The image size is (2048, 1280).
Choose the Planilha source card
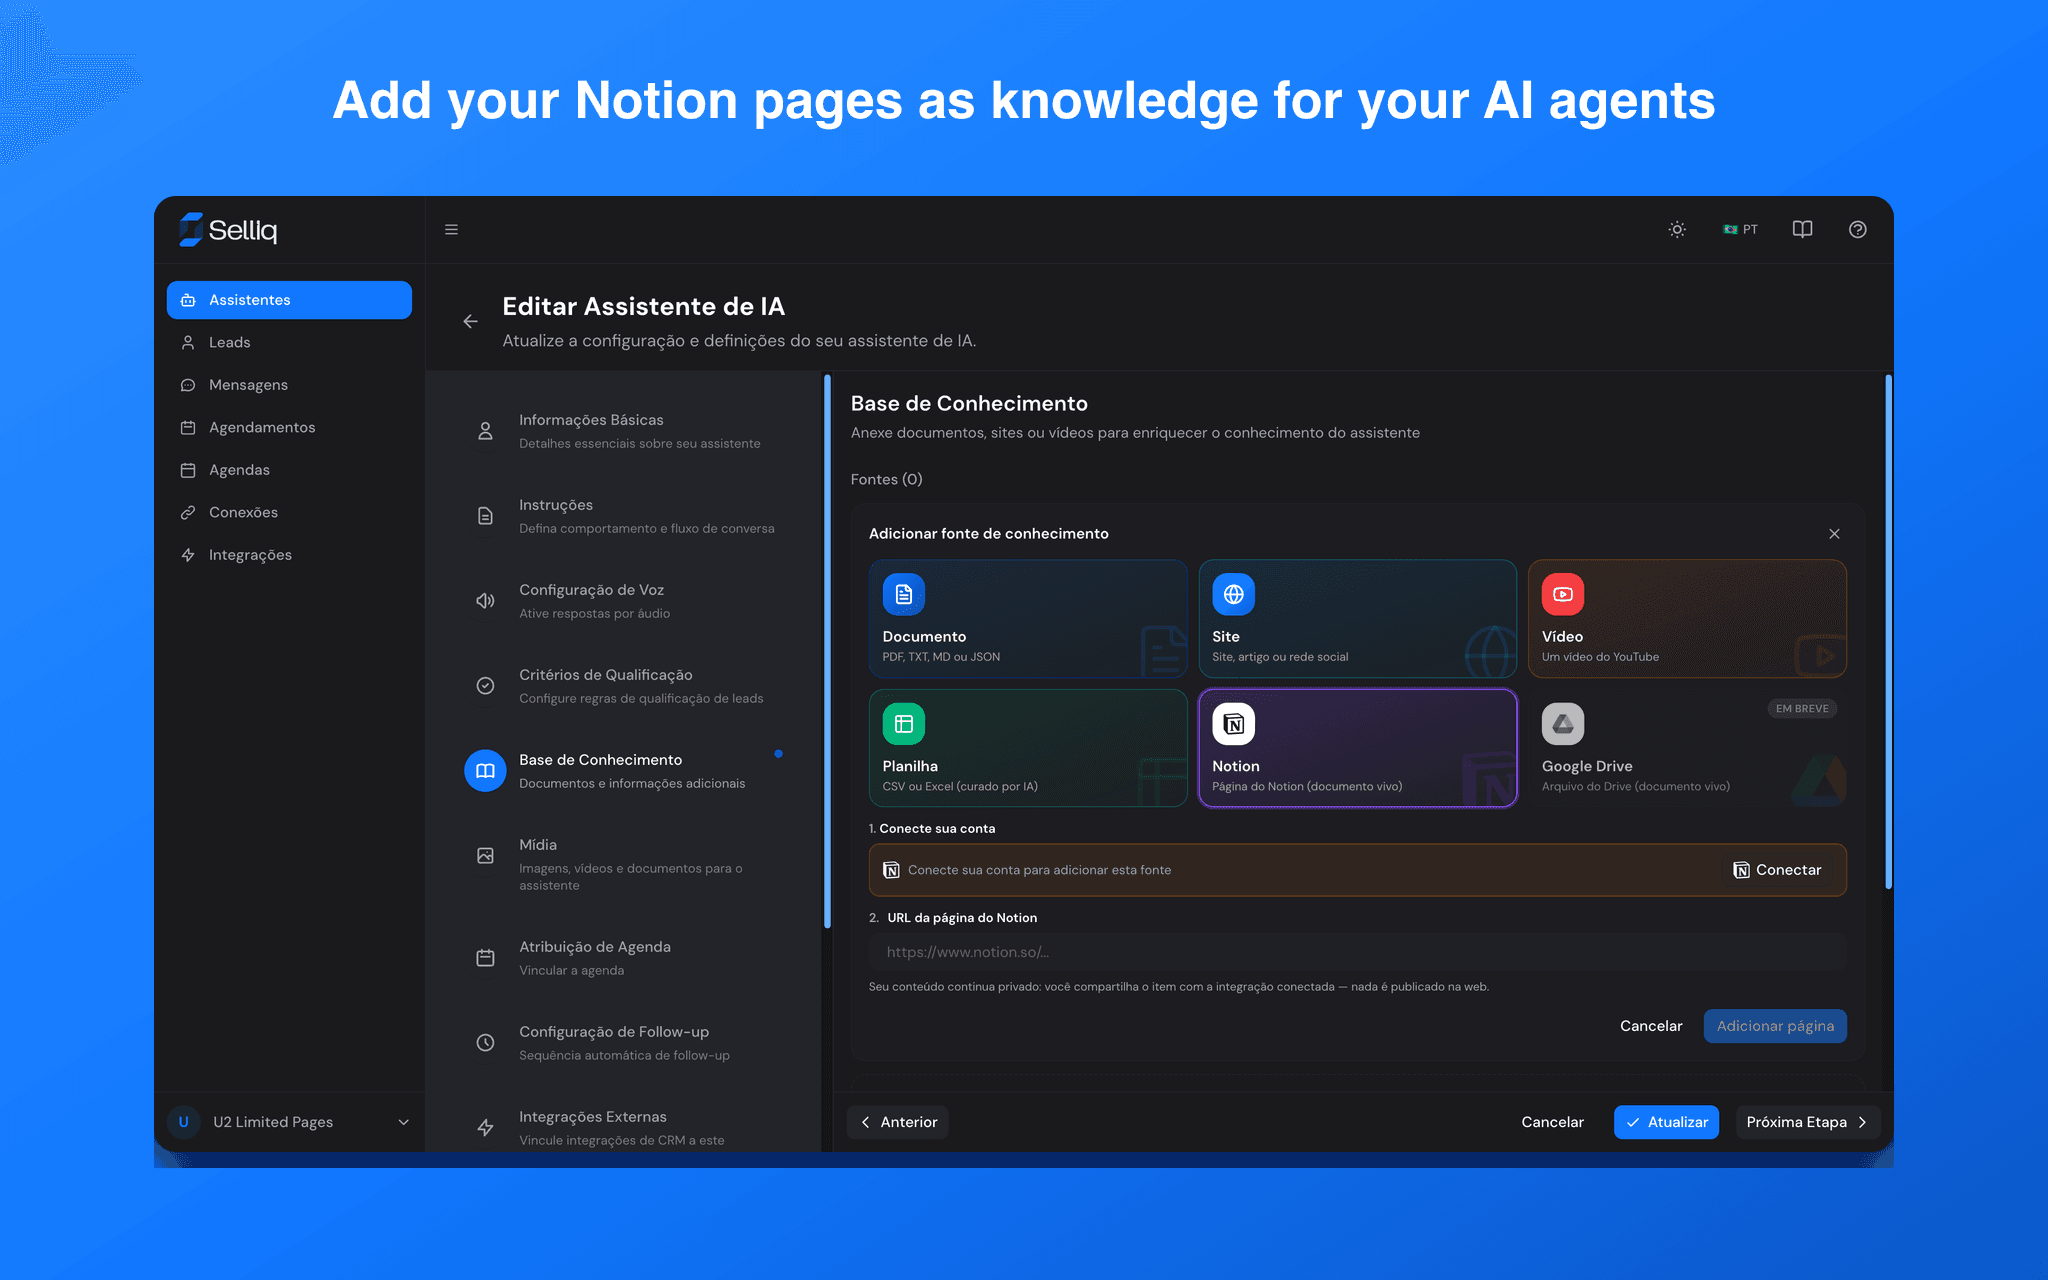[x=1028, y=748]
